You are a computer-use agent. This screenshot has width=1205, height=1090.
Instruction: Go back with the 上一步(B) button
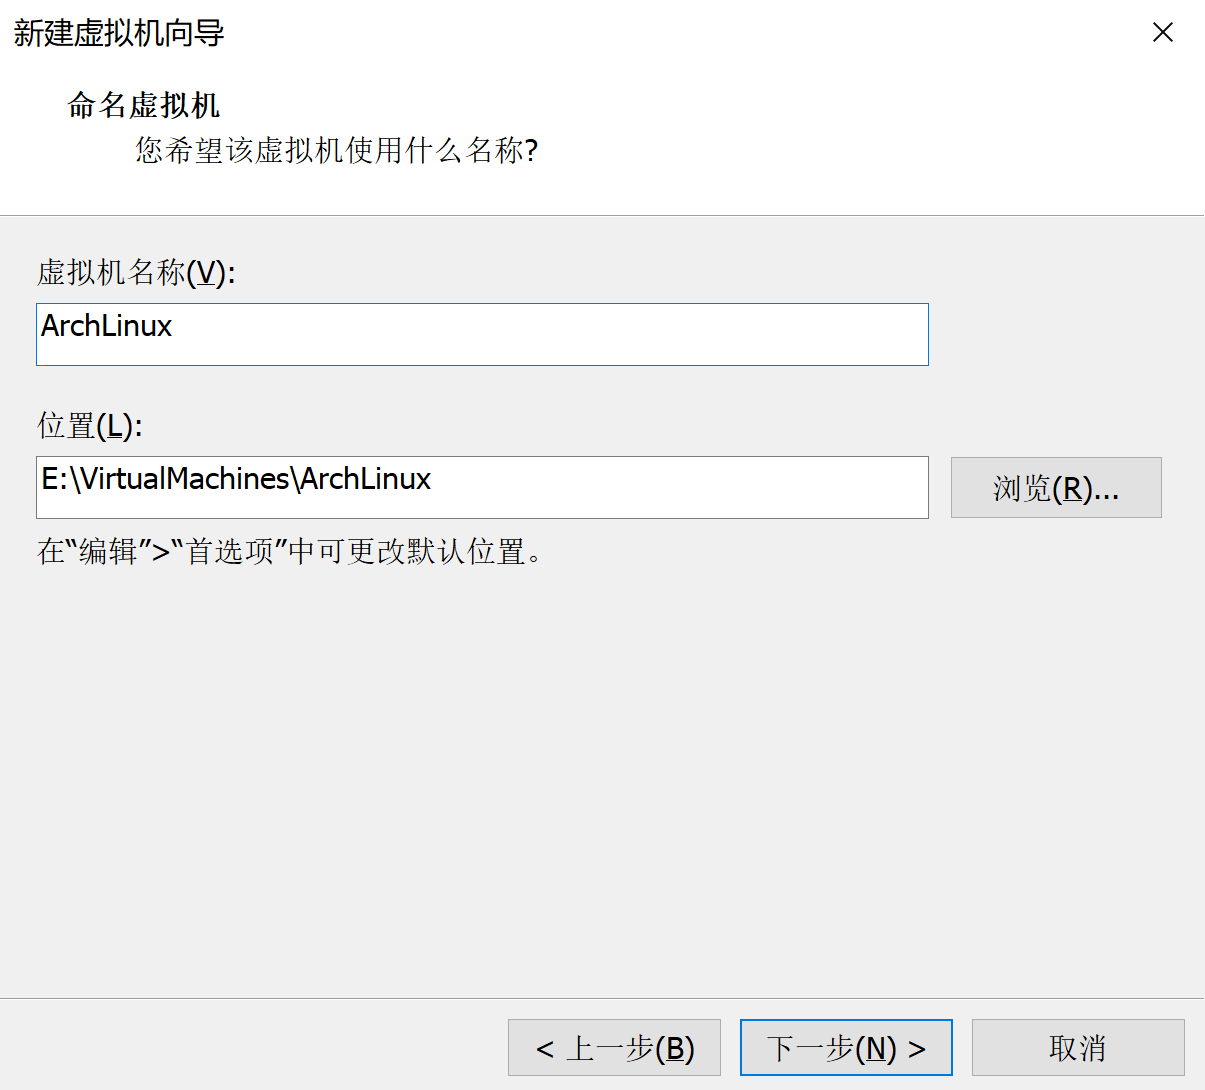tap(614, 1048)
